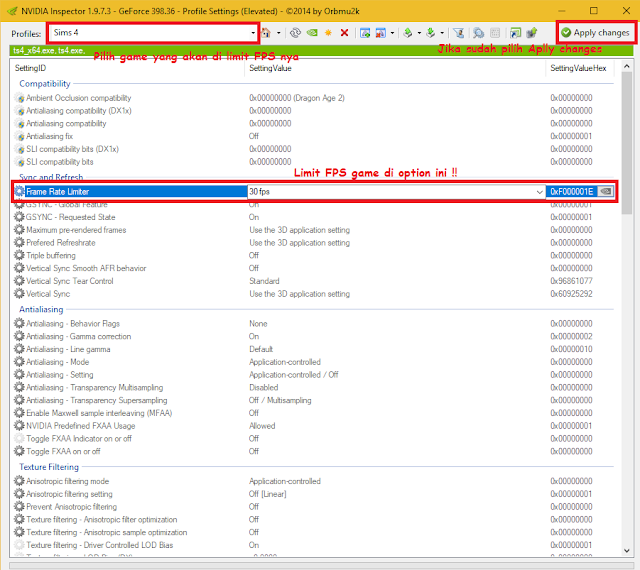
Task: Click the vertical scrollbar thumb
Action: point(627,143)
